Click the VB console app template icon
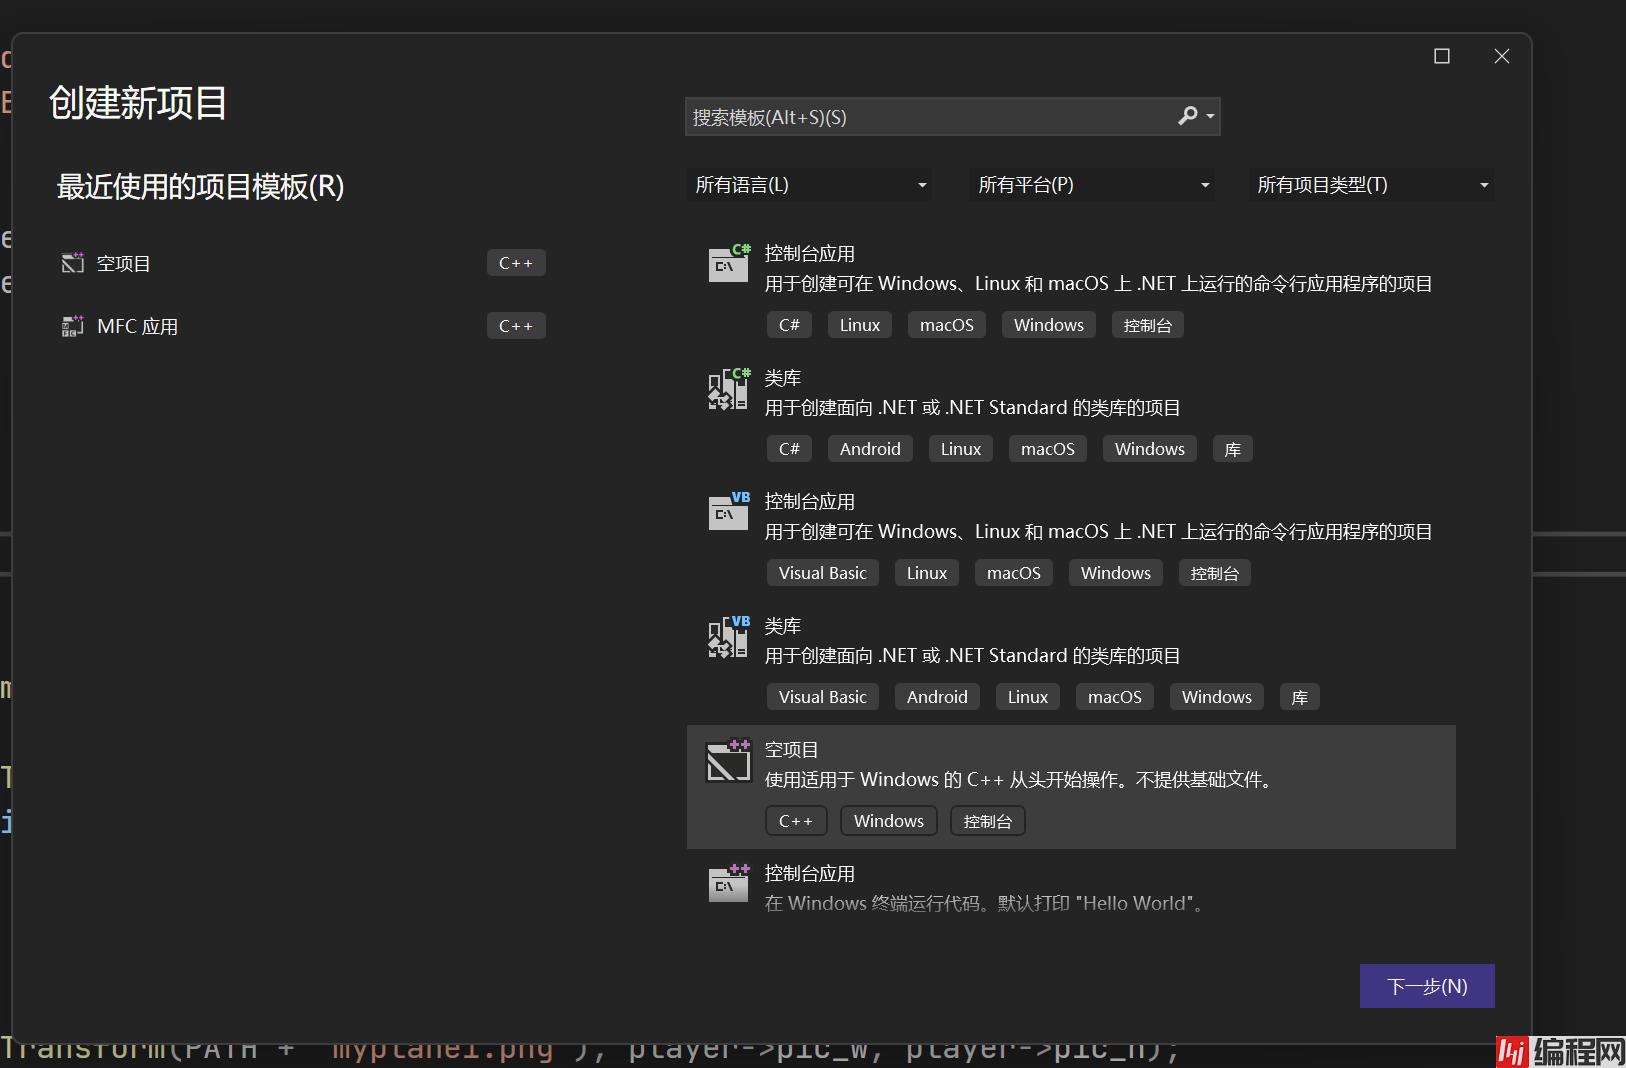 point(728,512)
